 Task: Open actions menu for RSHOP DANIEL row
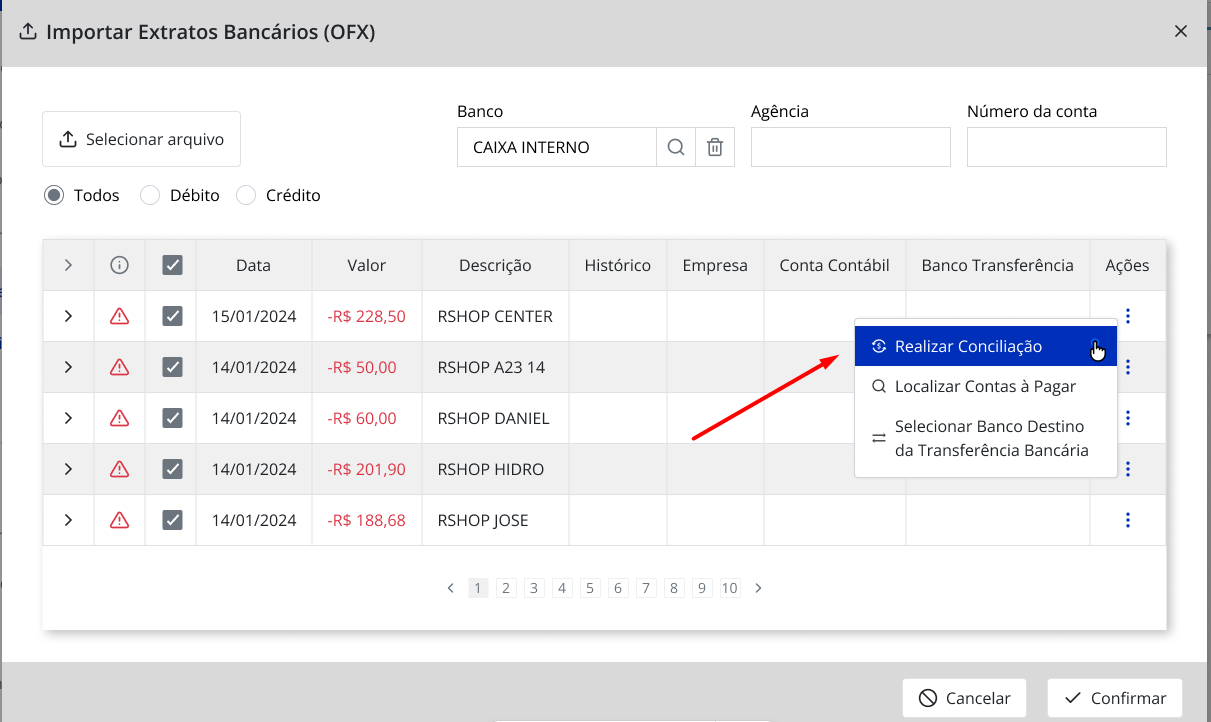click(x=1128, y=418)
